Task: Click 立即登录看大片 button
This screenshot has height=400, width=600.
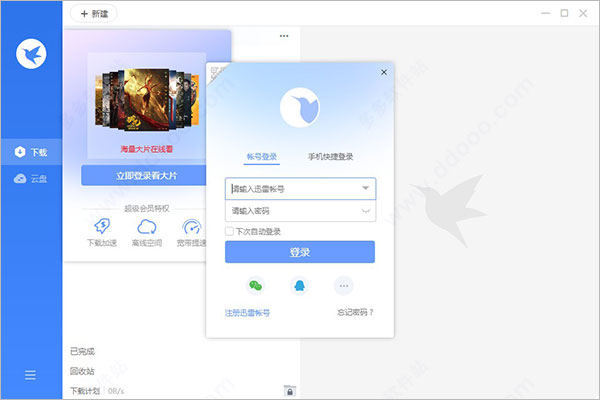Action: (x=144, y=176)
